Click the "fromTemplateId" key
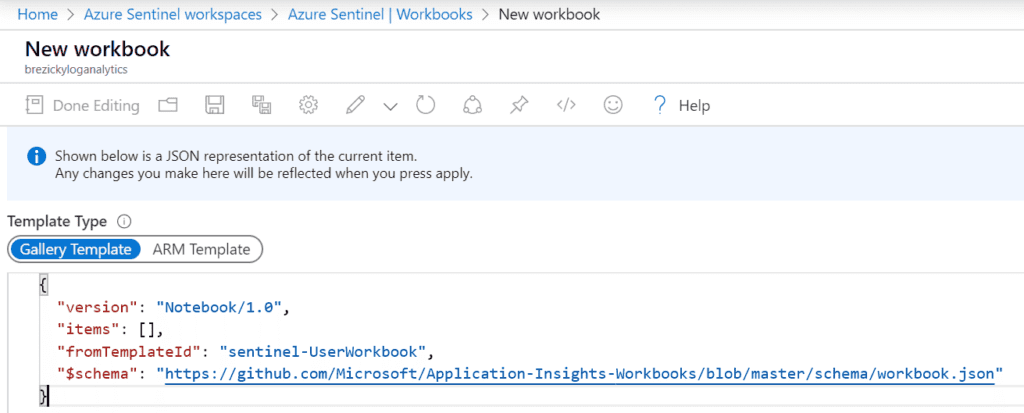The image size is (1024, 413). [x=128, y=352]
